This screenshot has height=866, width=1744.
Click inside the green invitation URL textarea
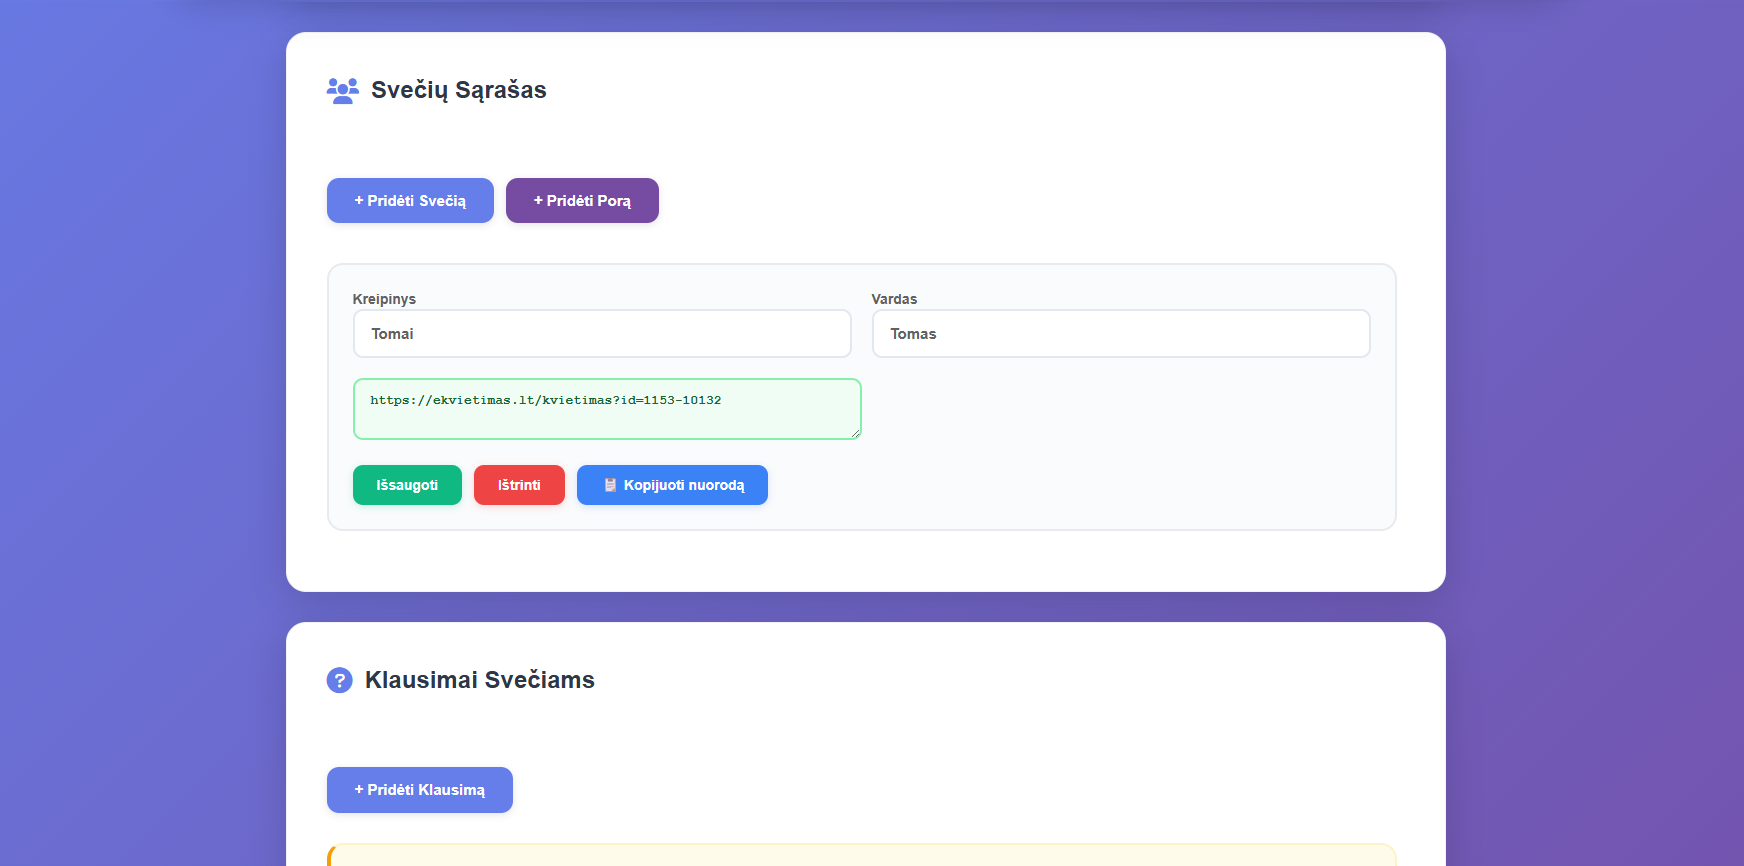coord(606,415)
